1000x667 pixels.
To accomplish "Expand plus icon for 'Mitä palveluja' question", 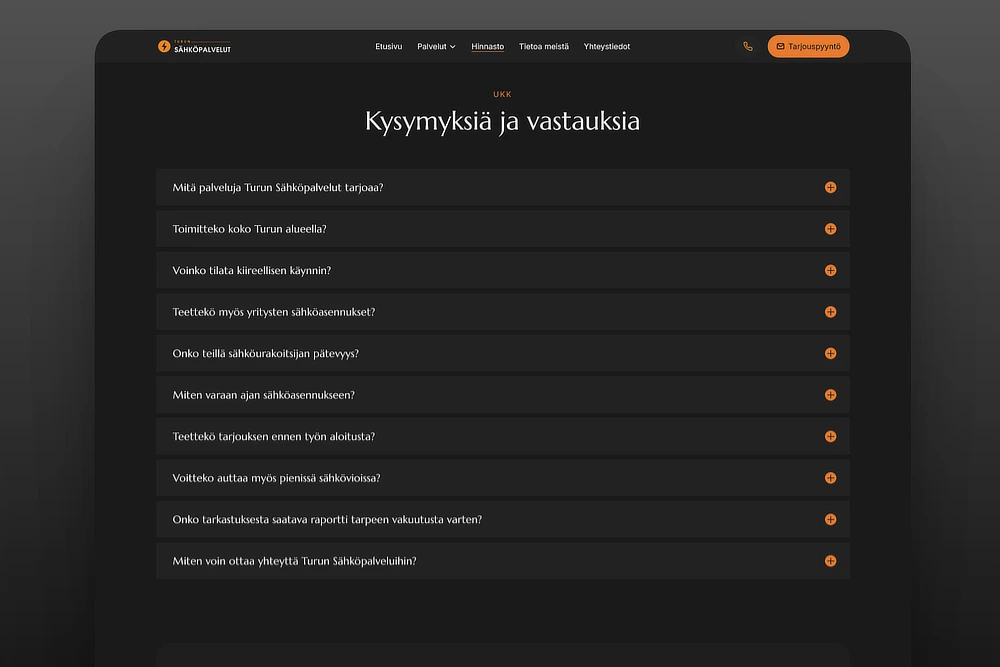I will 830,187.
